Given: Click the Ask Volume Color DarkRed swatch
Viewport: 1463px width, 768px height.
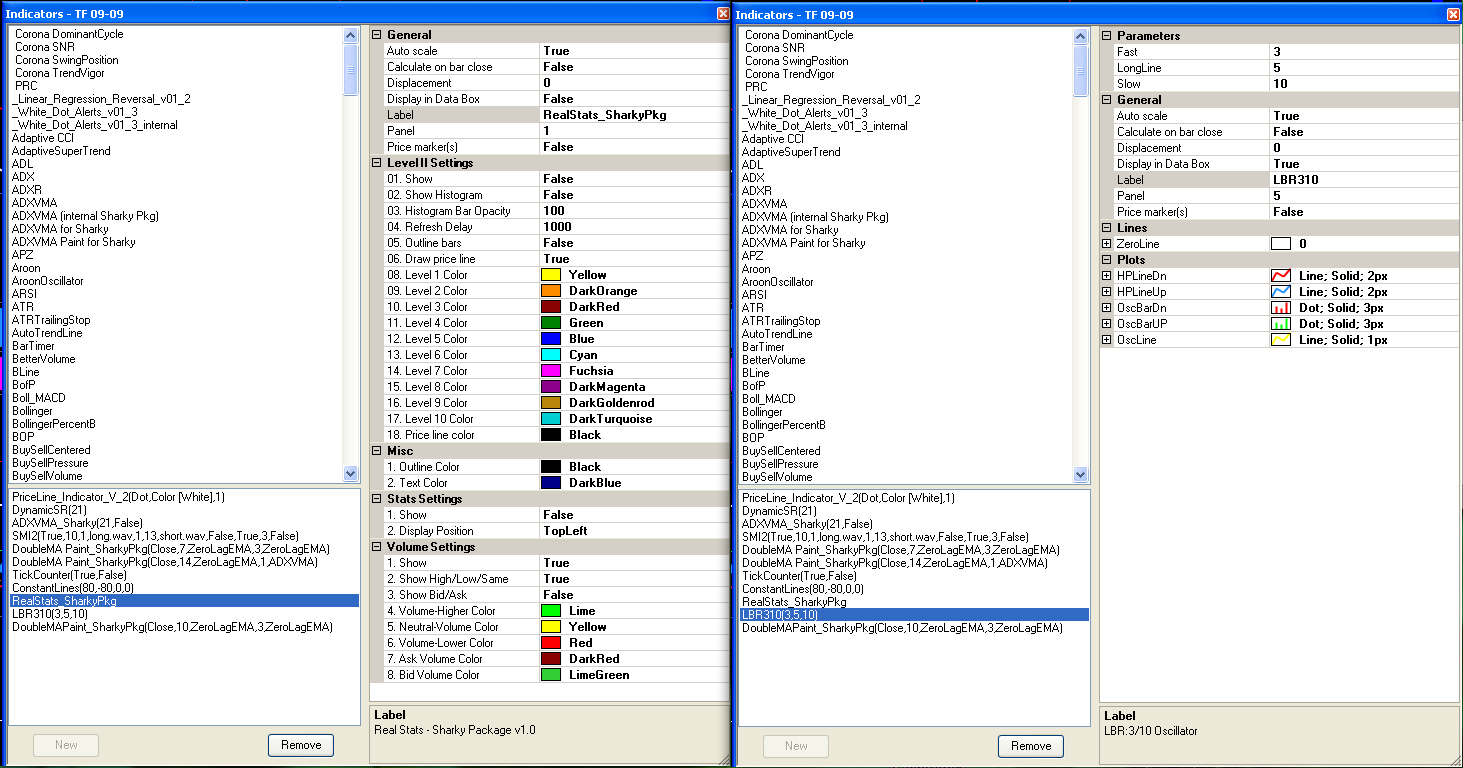Looking at the screenshot, I should click(551, 659).
